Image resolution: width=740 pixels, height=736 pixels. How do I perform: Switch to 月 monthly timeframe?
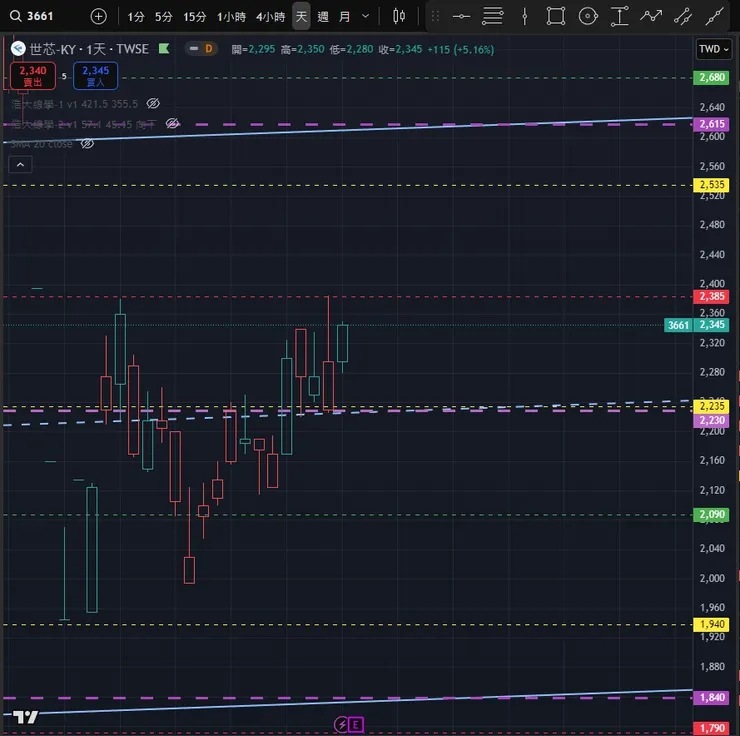point(345,17)
